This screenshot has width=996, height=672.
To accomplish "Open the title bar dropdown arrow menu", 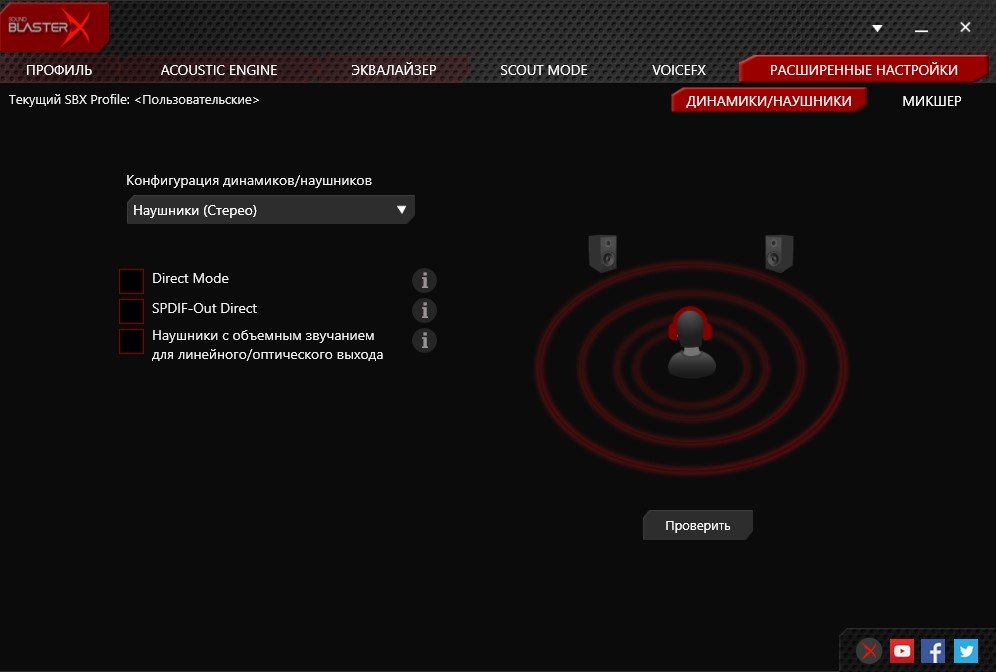I will coord(877,28).
